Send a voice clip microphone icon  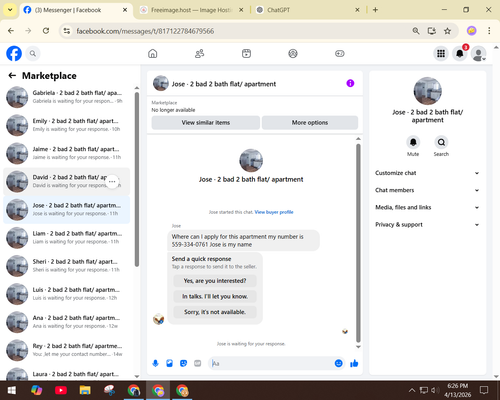pyautogui.click(x=155, y=363)
